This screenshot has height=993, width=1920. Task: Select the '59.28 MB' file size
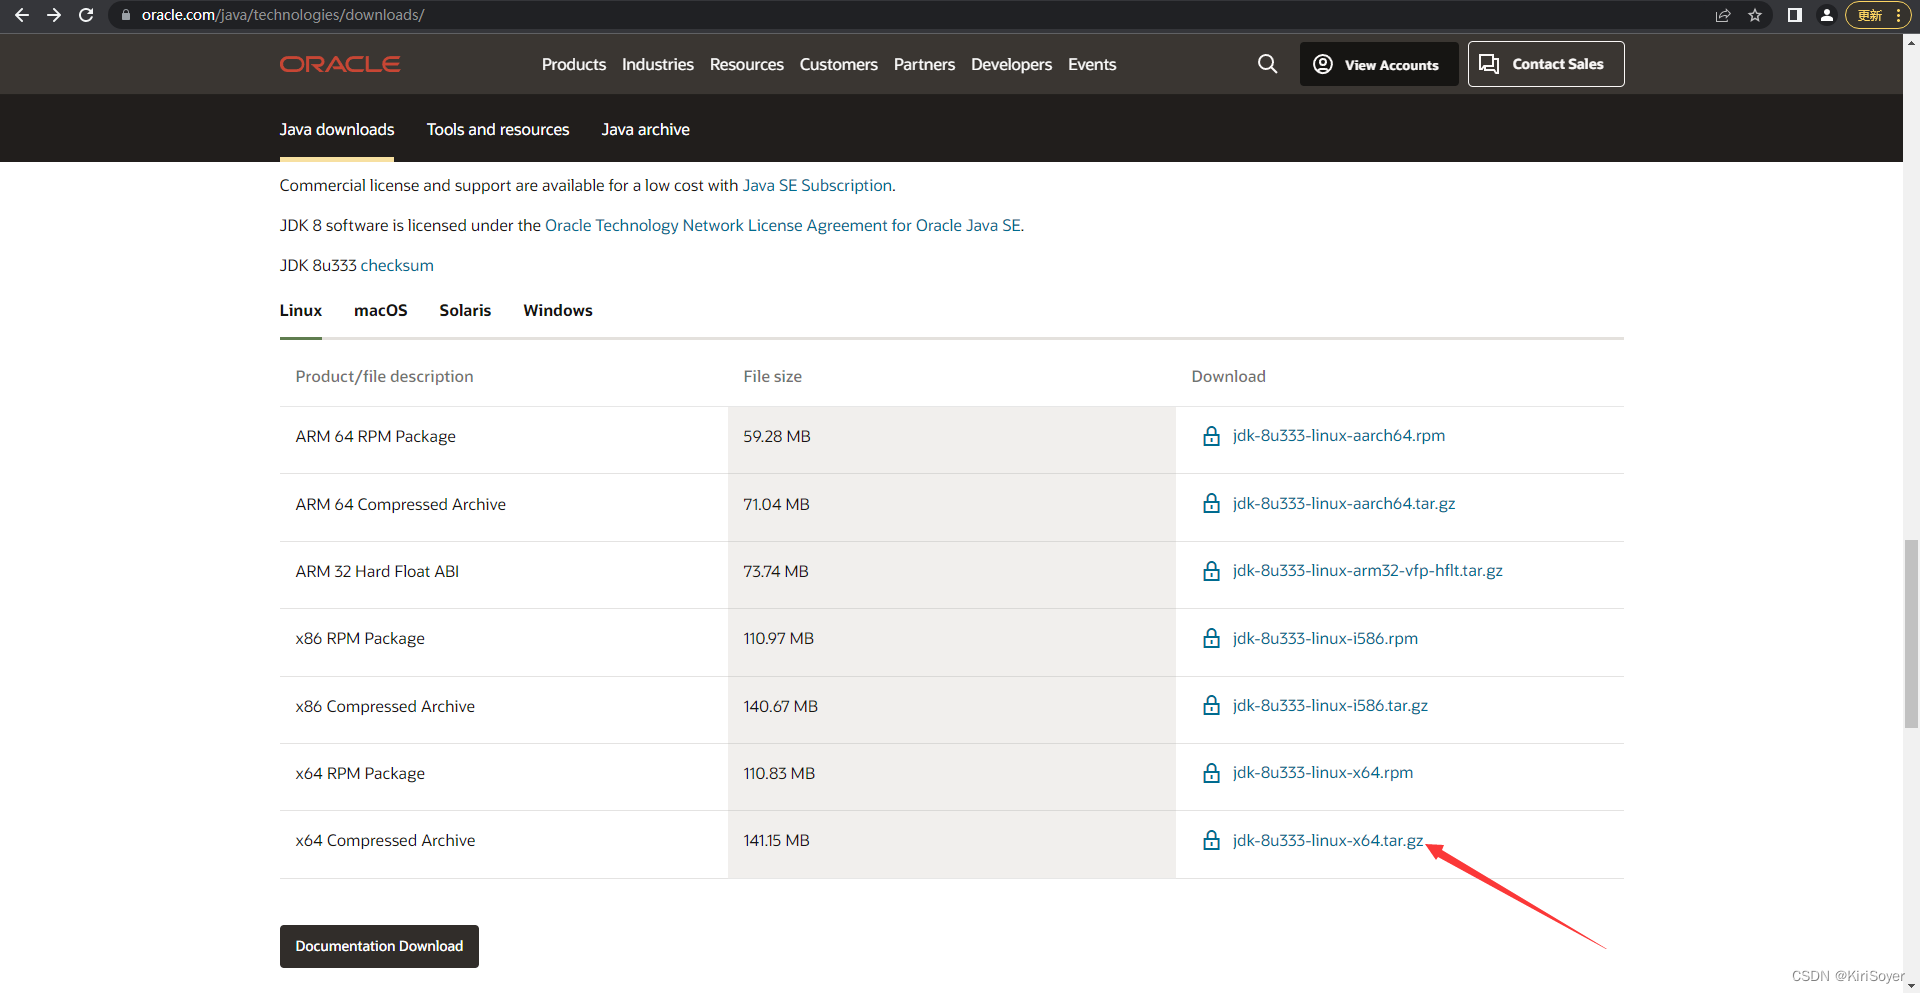pos(777,437)
